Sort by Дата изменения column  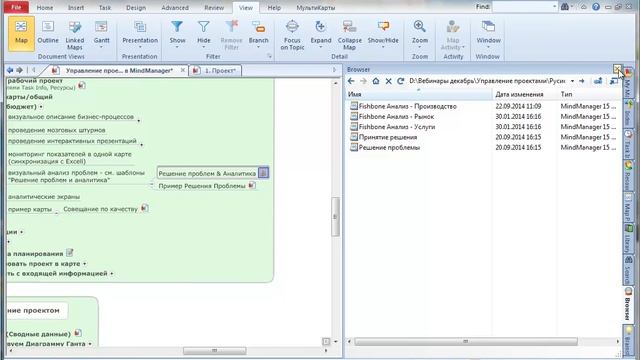point(525,94)
